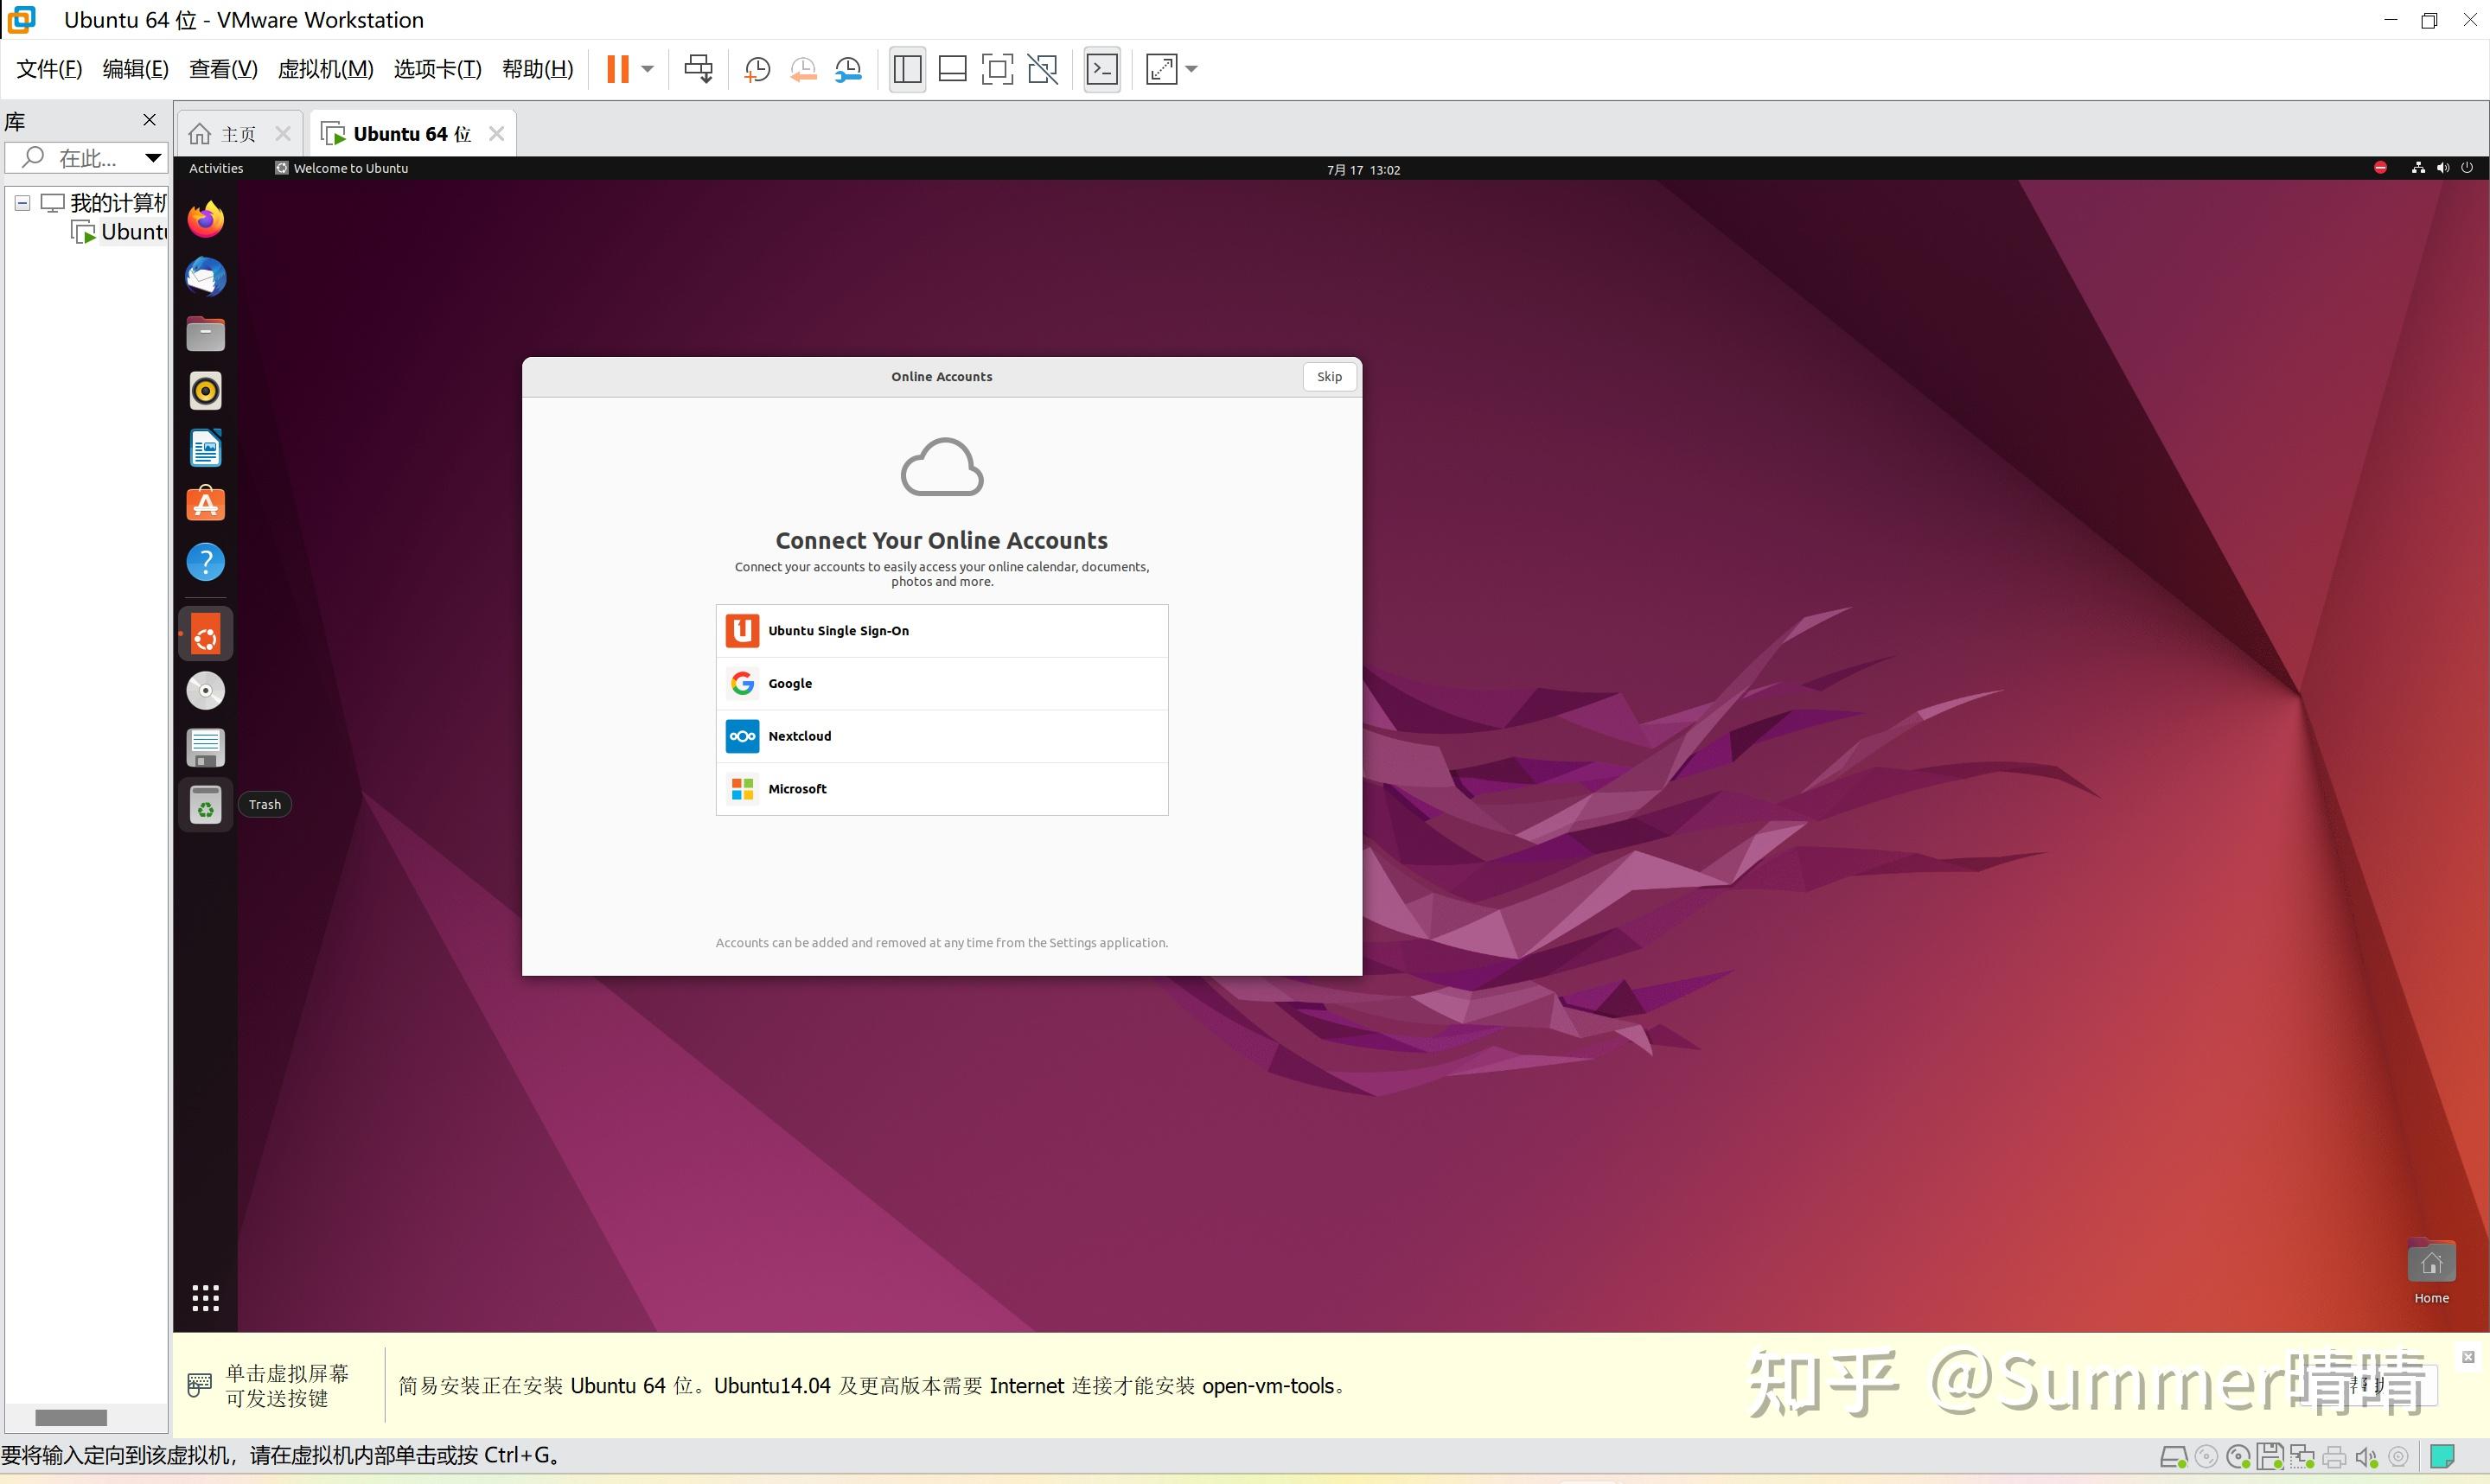Toggle the library panel visibility

pos(906,68)
